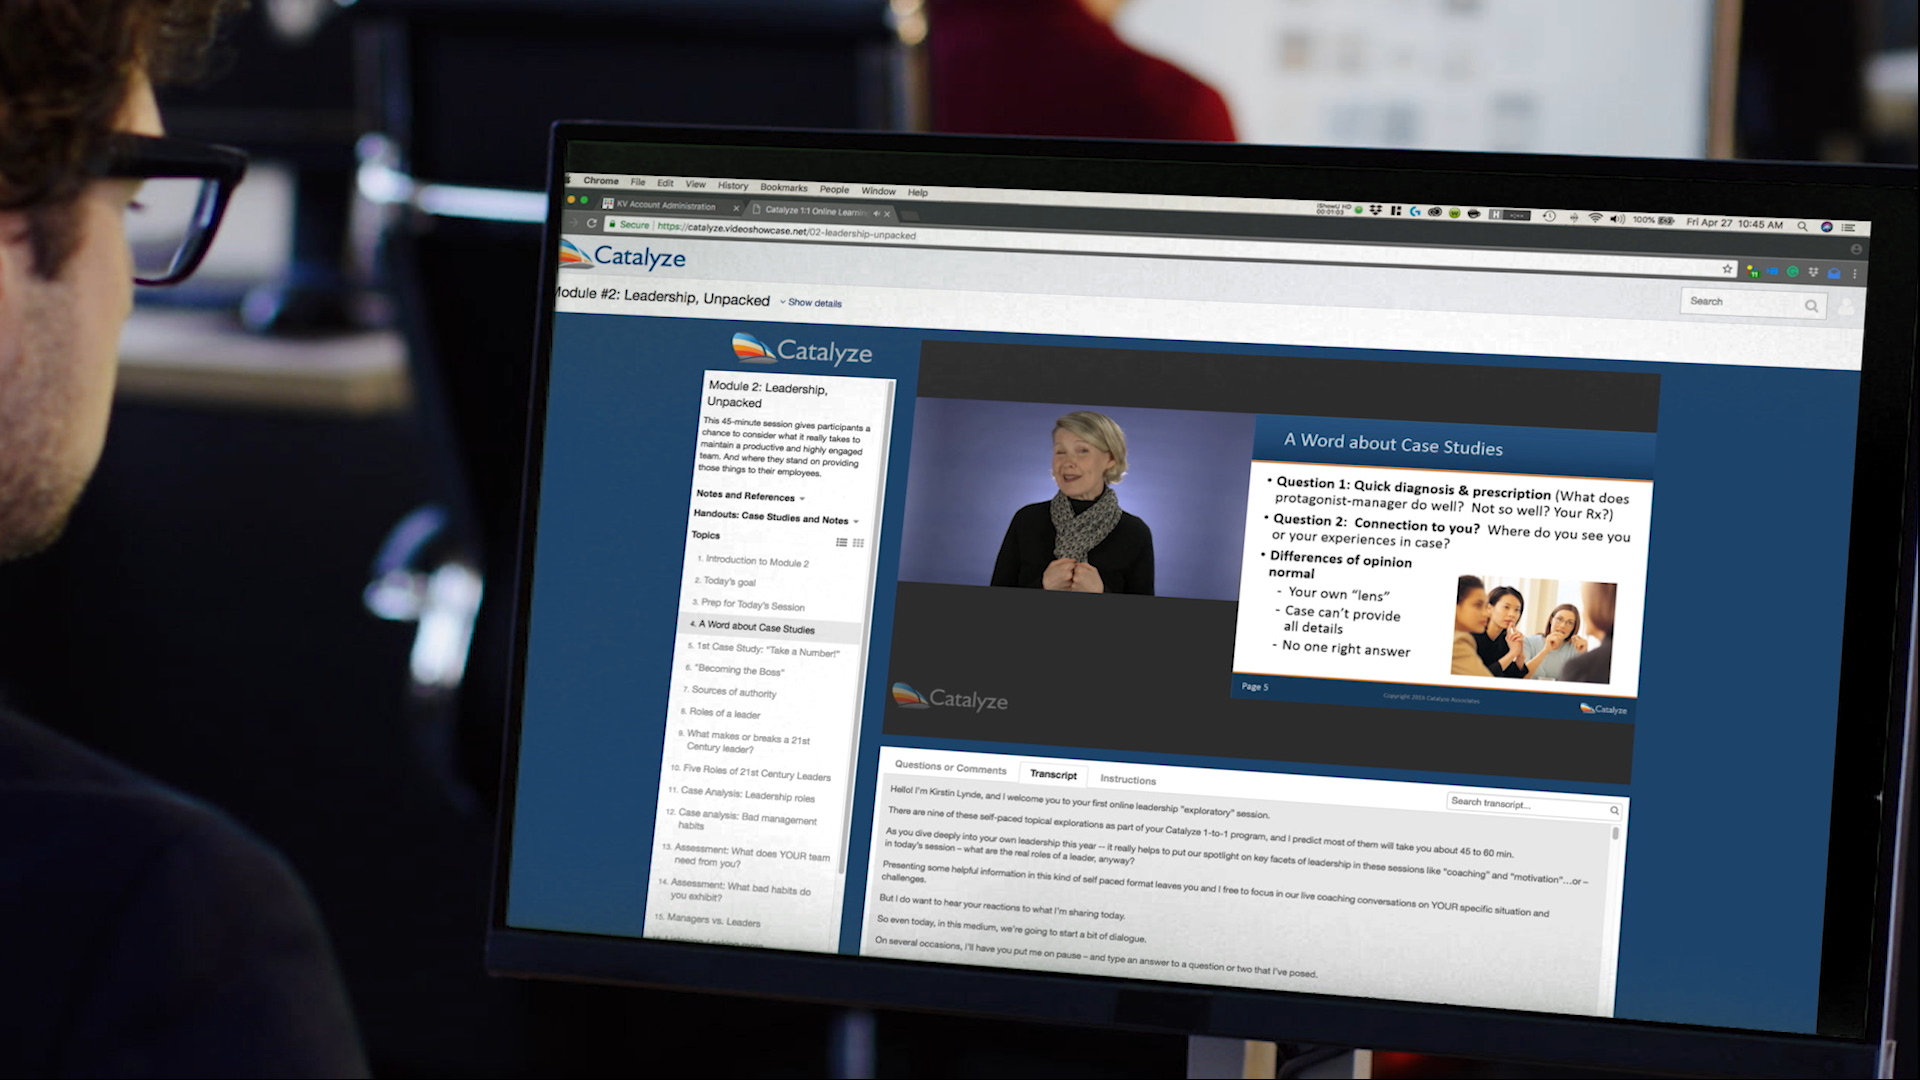
Task: Click the list view toggle icon in Topics
Action: point(840,542)
